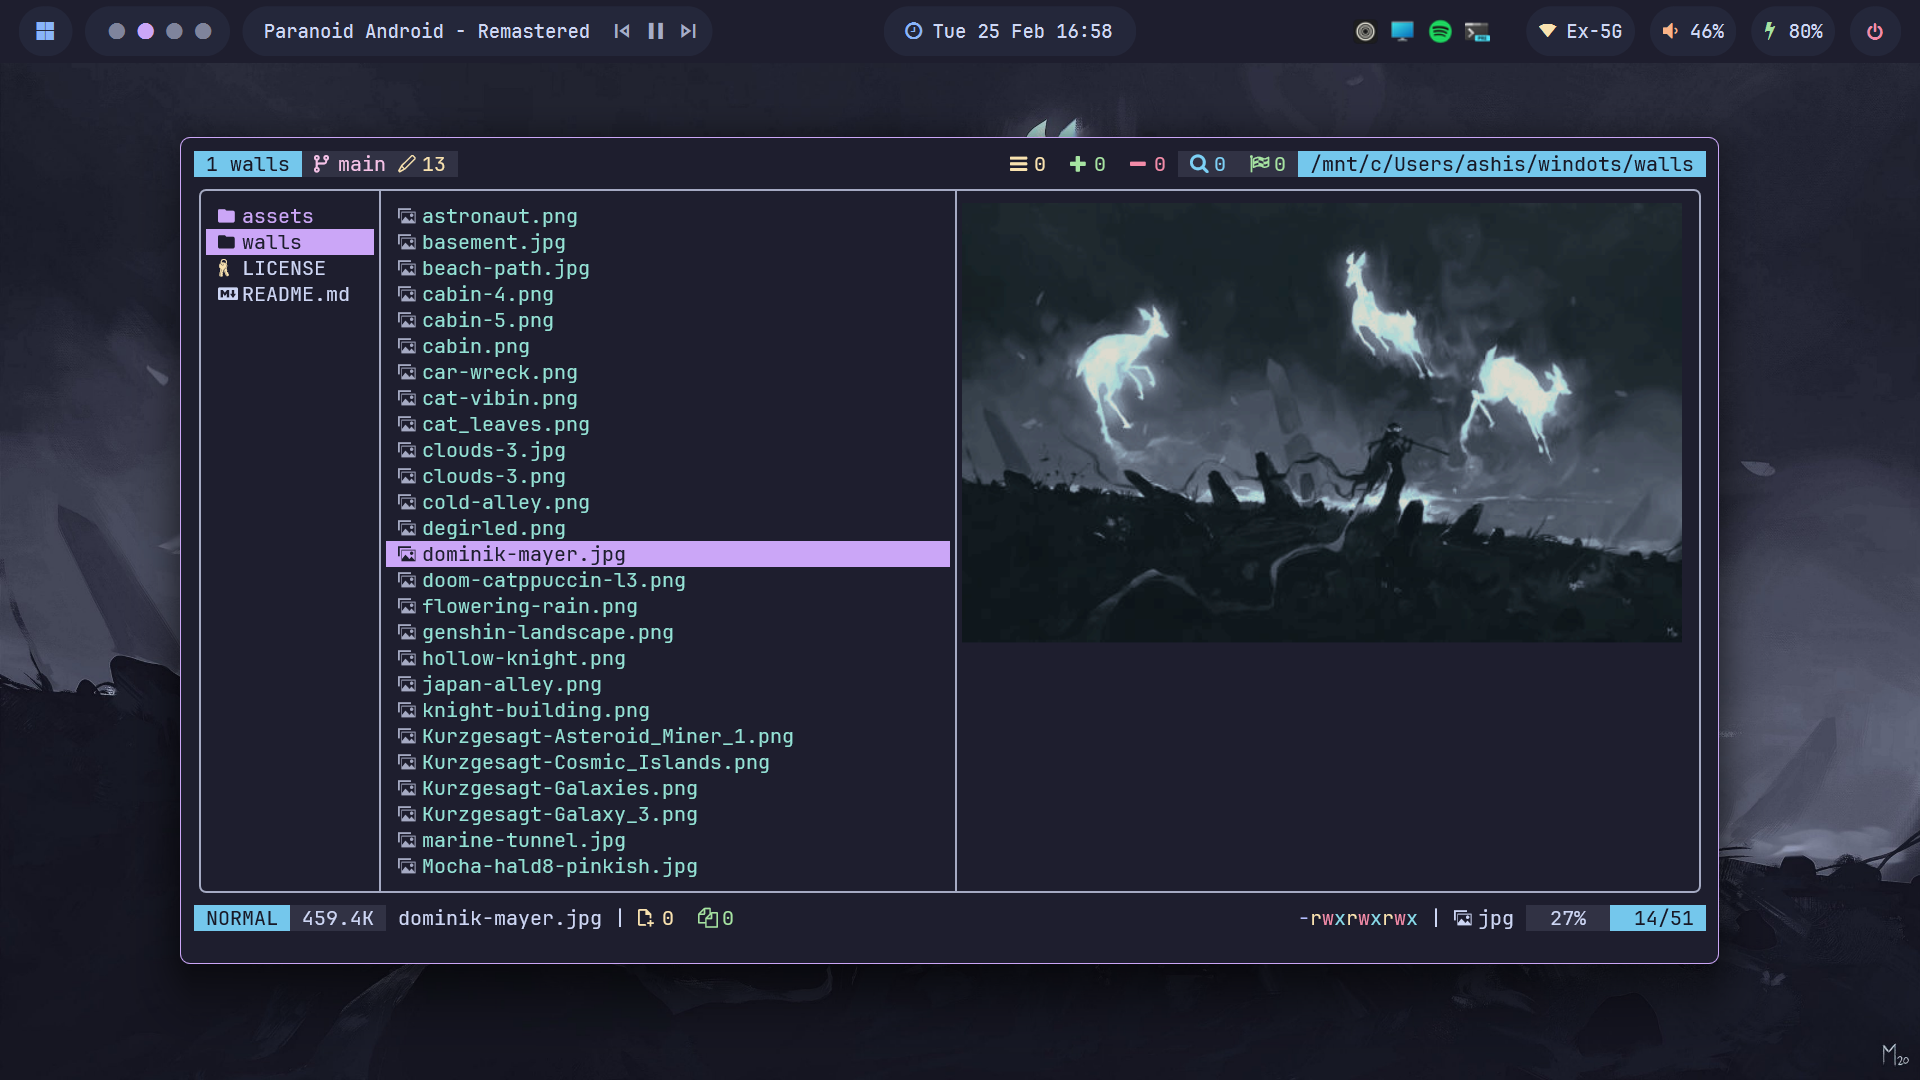The image size is (1920, 1080).
Task: Select the second workspace dot
Action: point(146,31)
